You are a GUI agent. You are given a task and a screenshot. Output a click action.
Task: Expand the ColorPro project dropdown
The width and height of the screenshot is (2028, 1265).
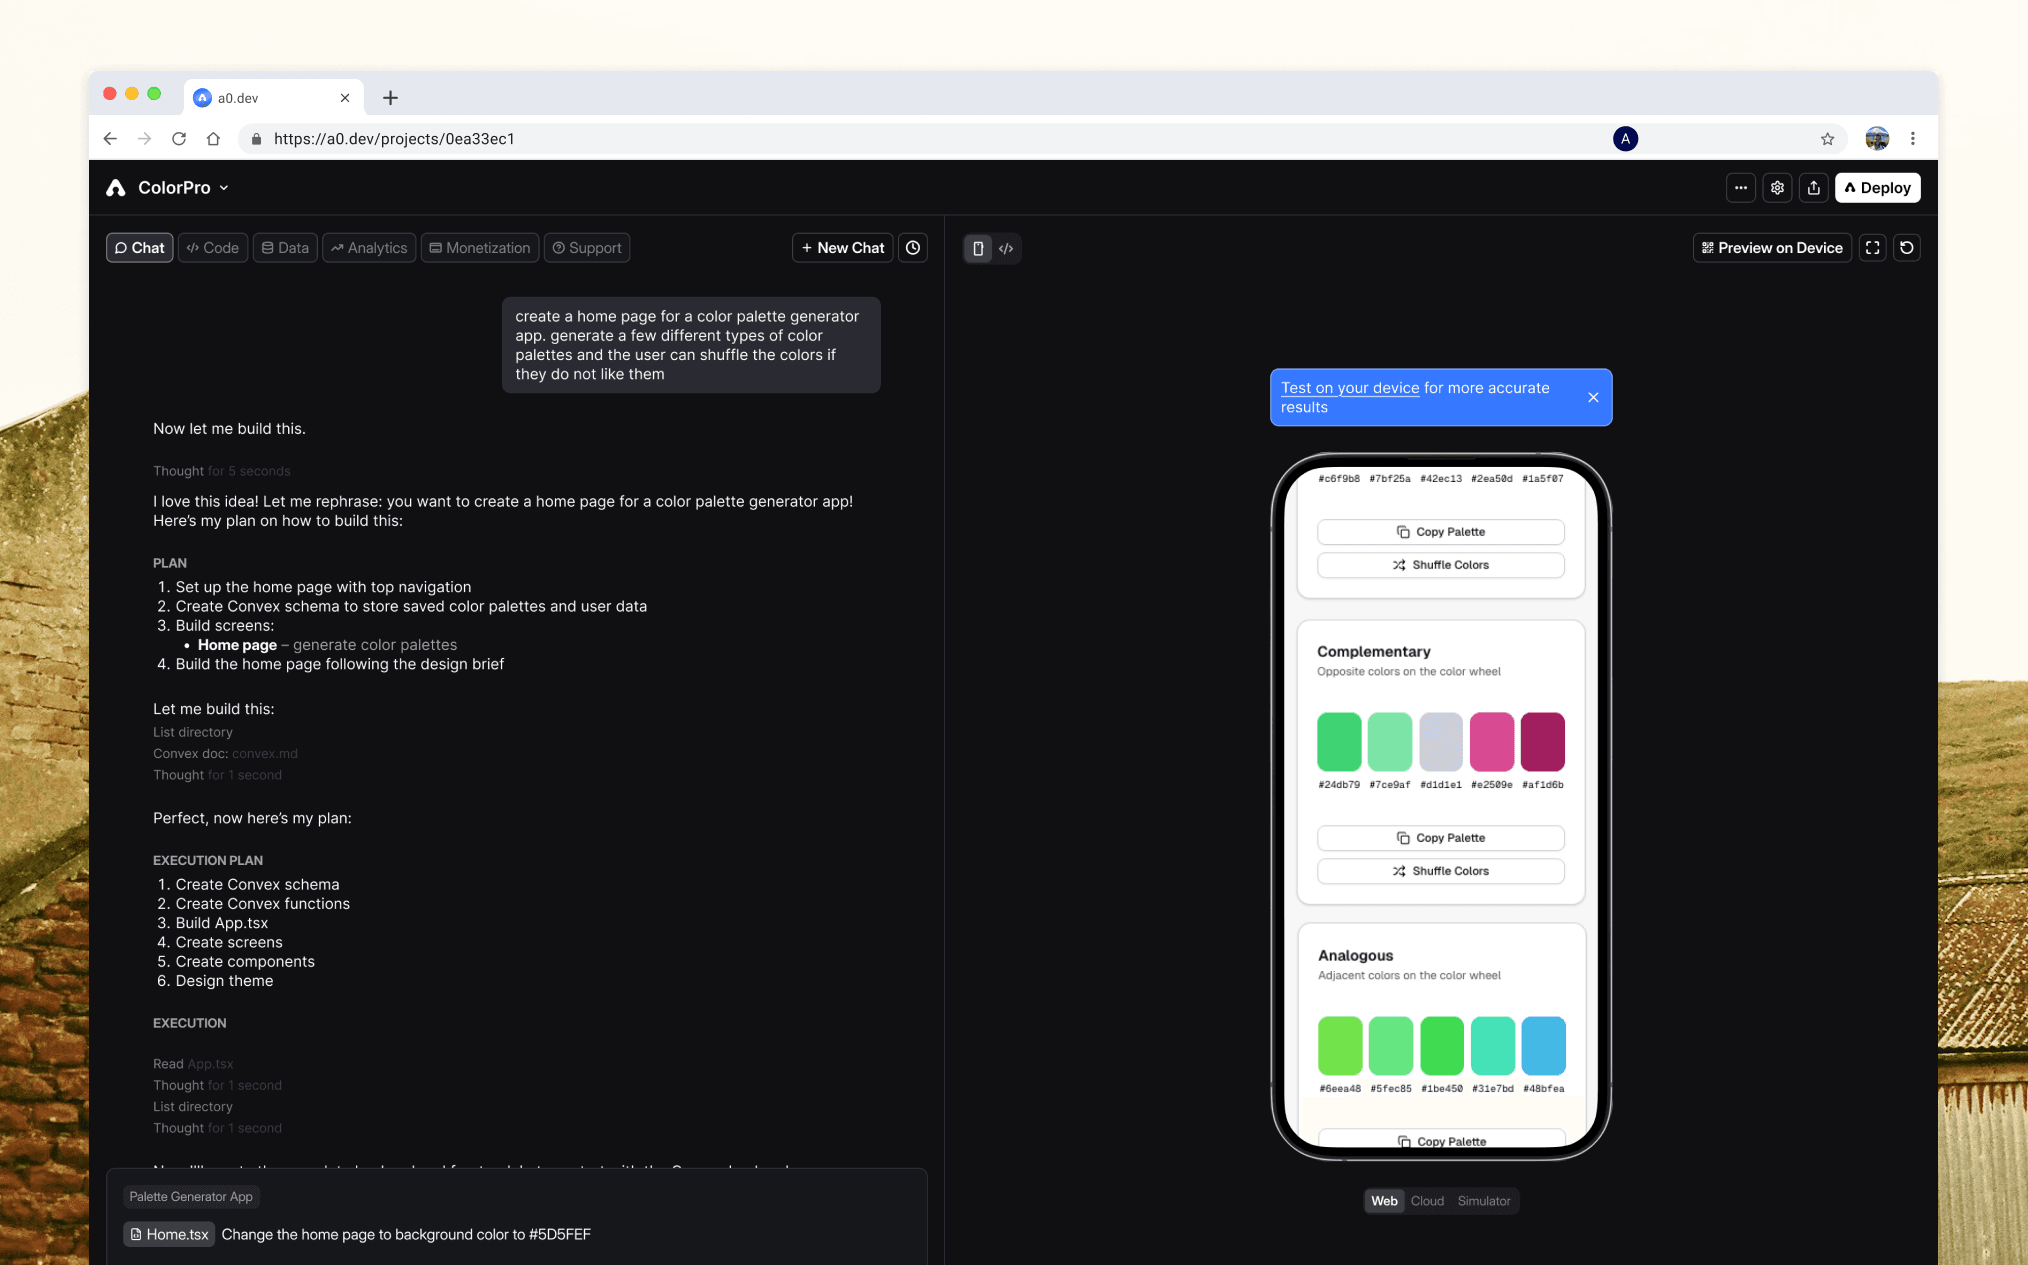tap(224, 188)
